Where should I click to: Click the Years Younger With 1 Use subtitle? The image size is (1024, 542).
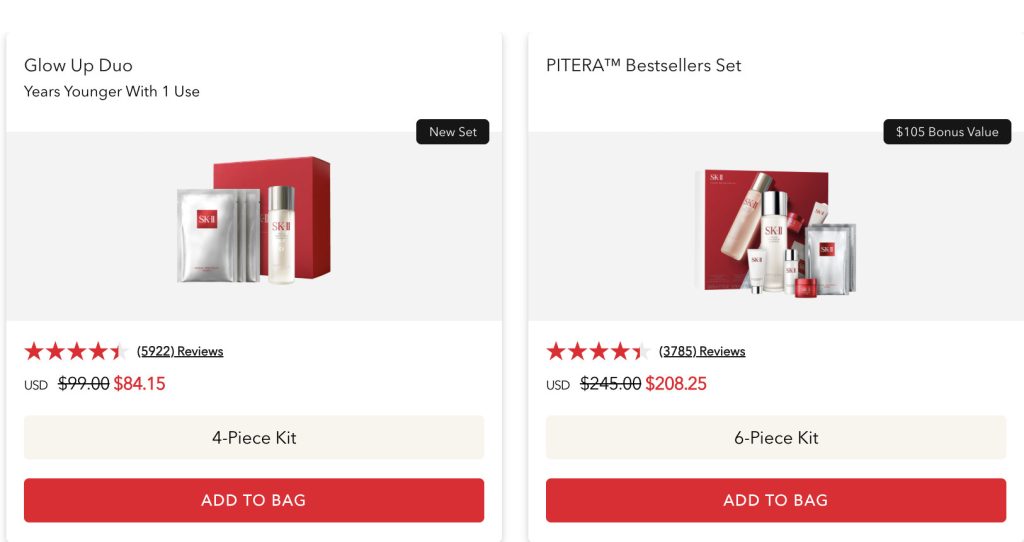(112, 92)
